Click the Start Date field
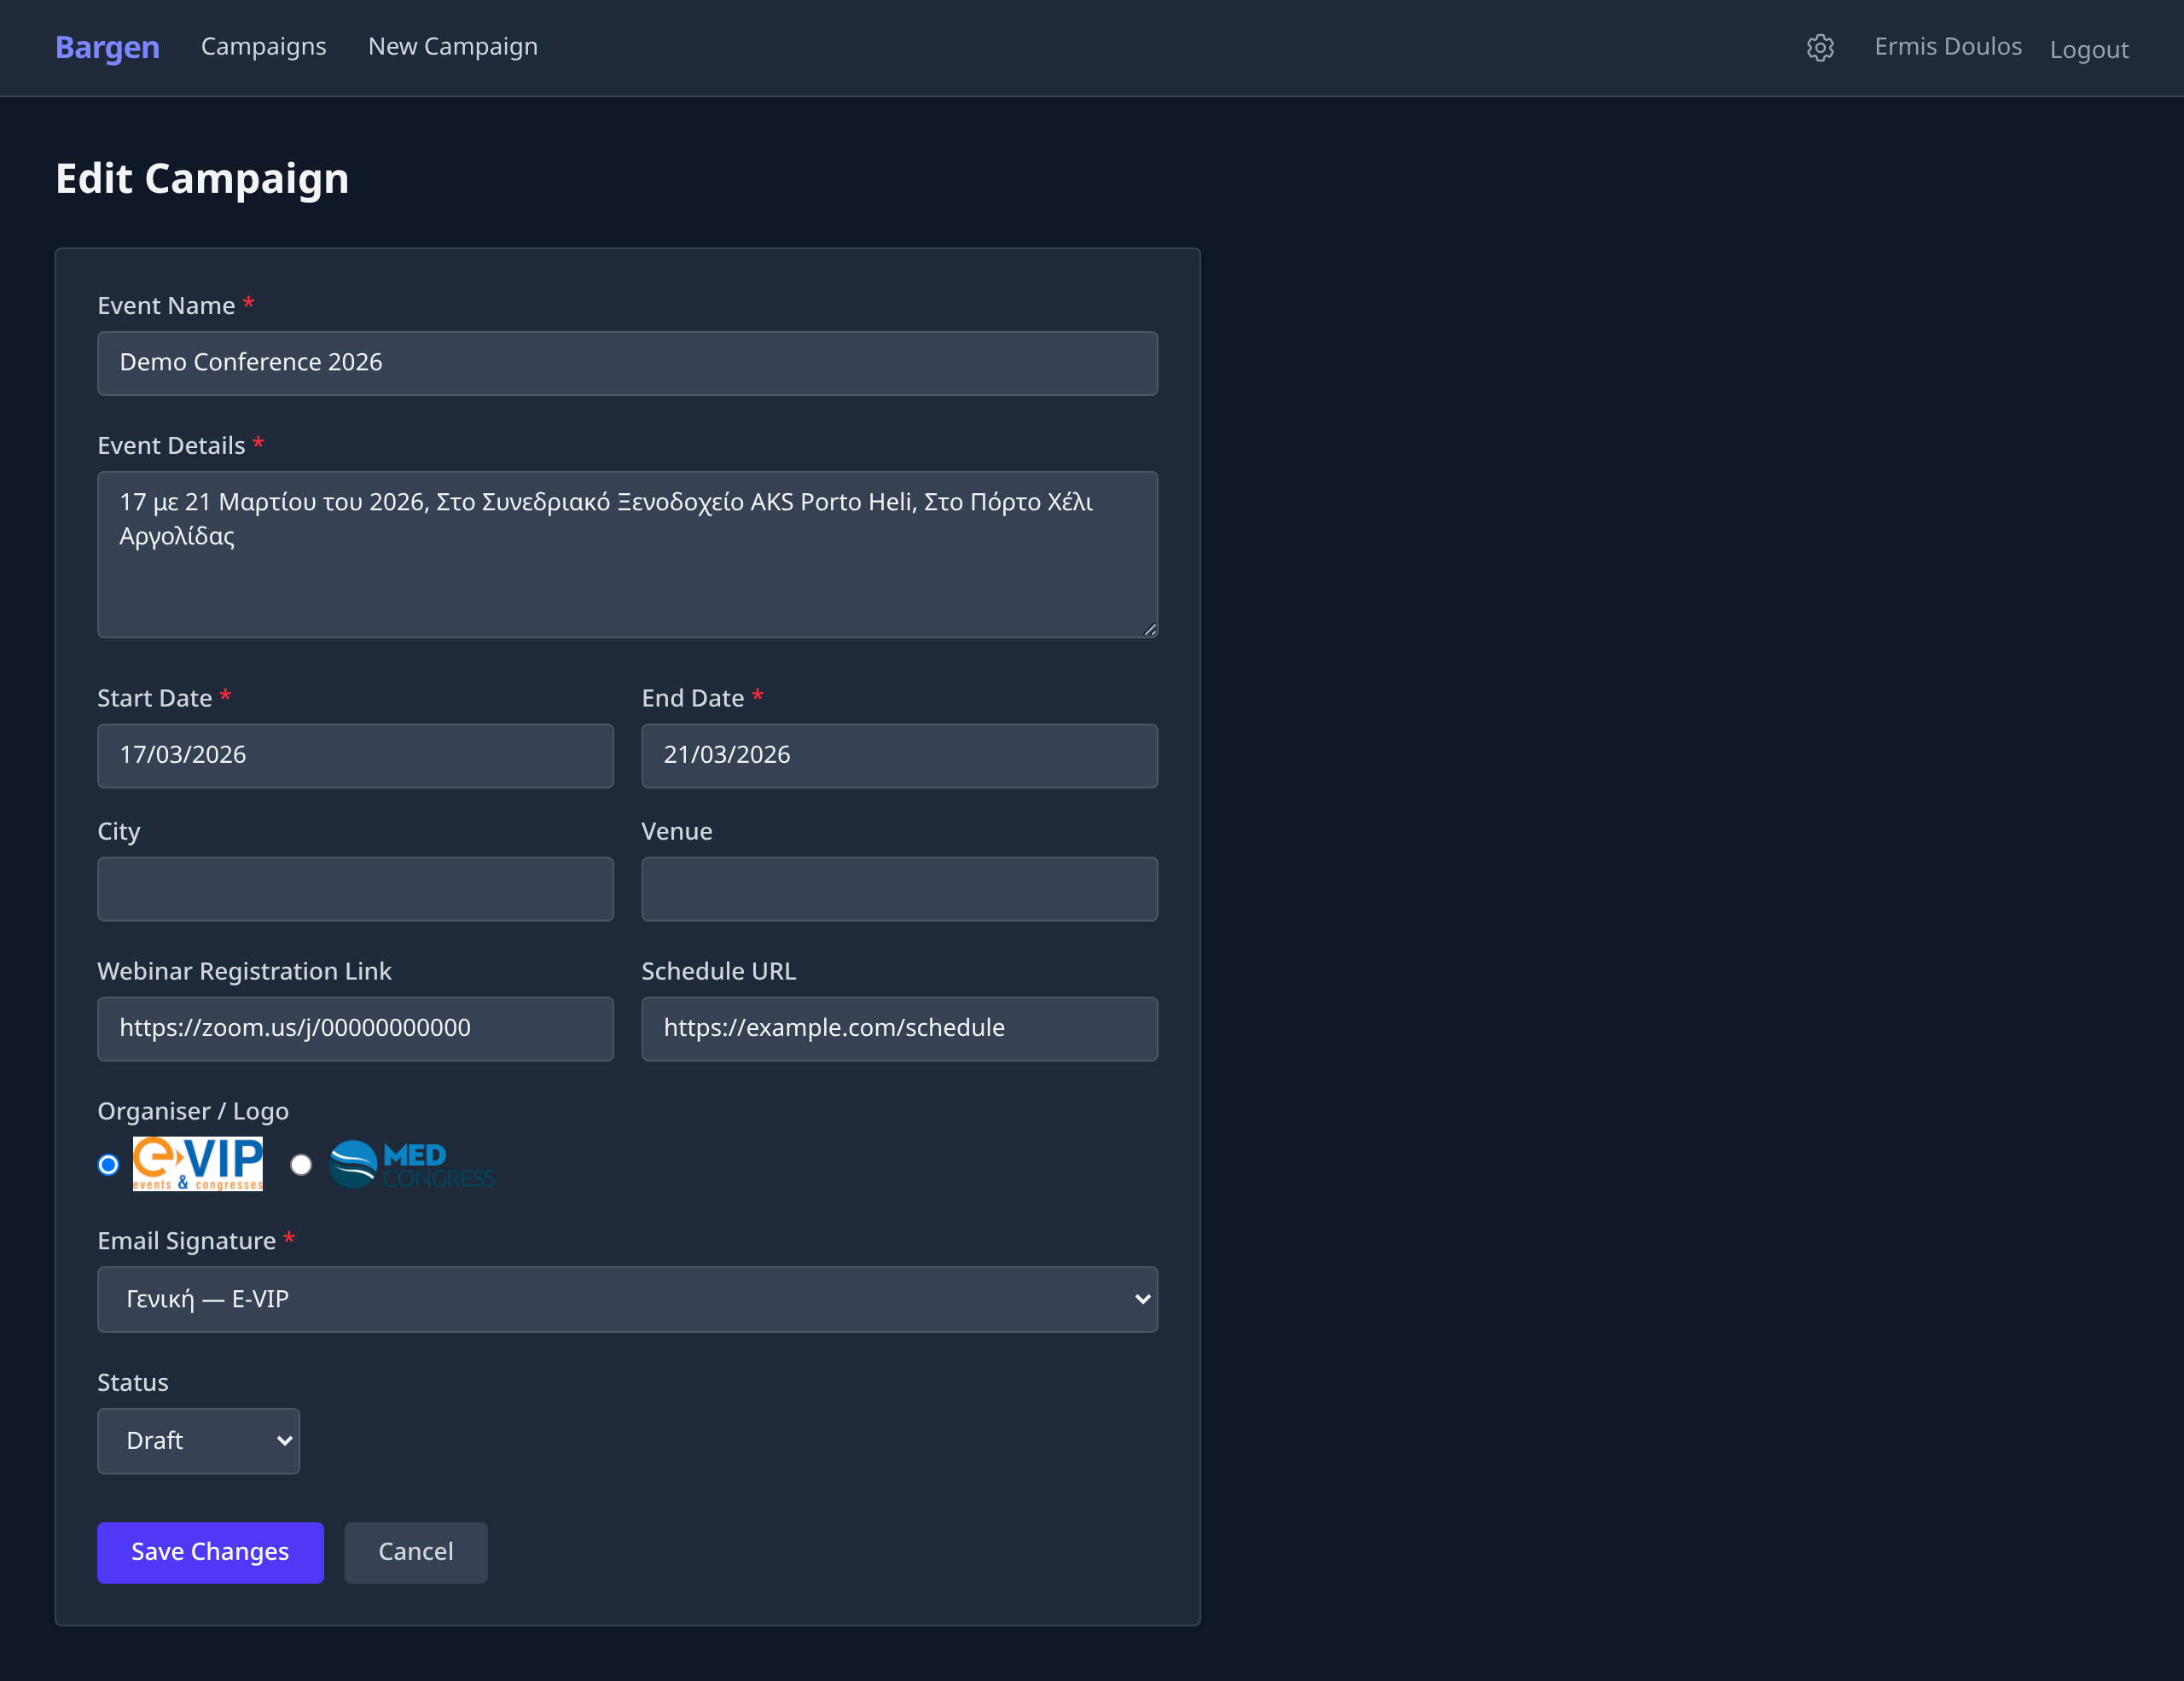The height and width of the screenshot is (1681, 2184). tap(355, 755)
